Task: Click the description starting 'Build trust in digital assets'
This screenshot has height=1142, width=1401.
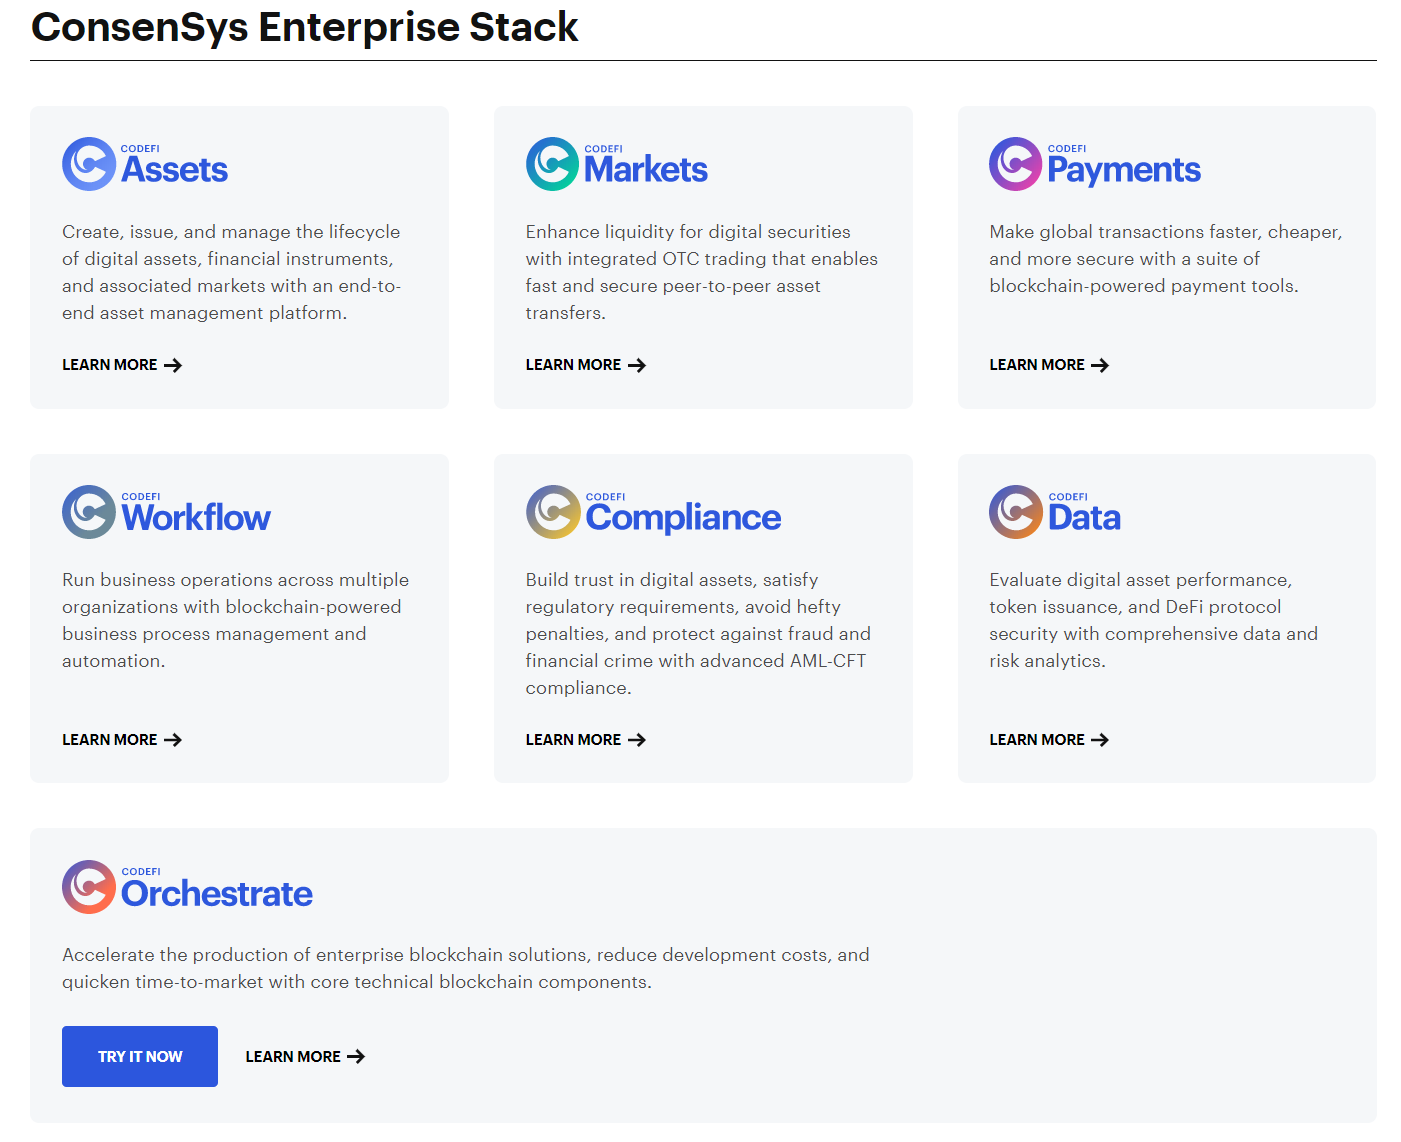Action: pyautogui.click(x=698, y=634)
